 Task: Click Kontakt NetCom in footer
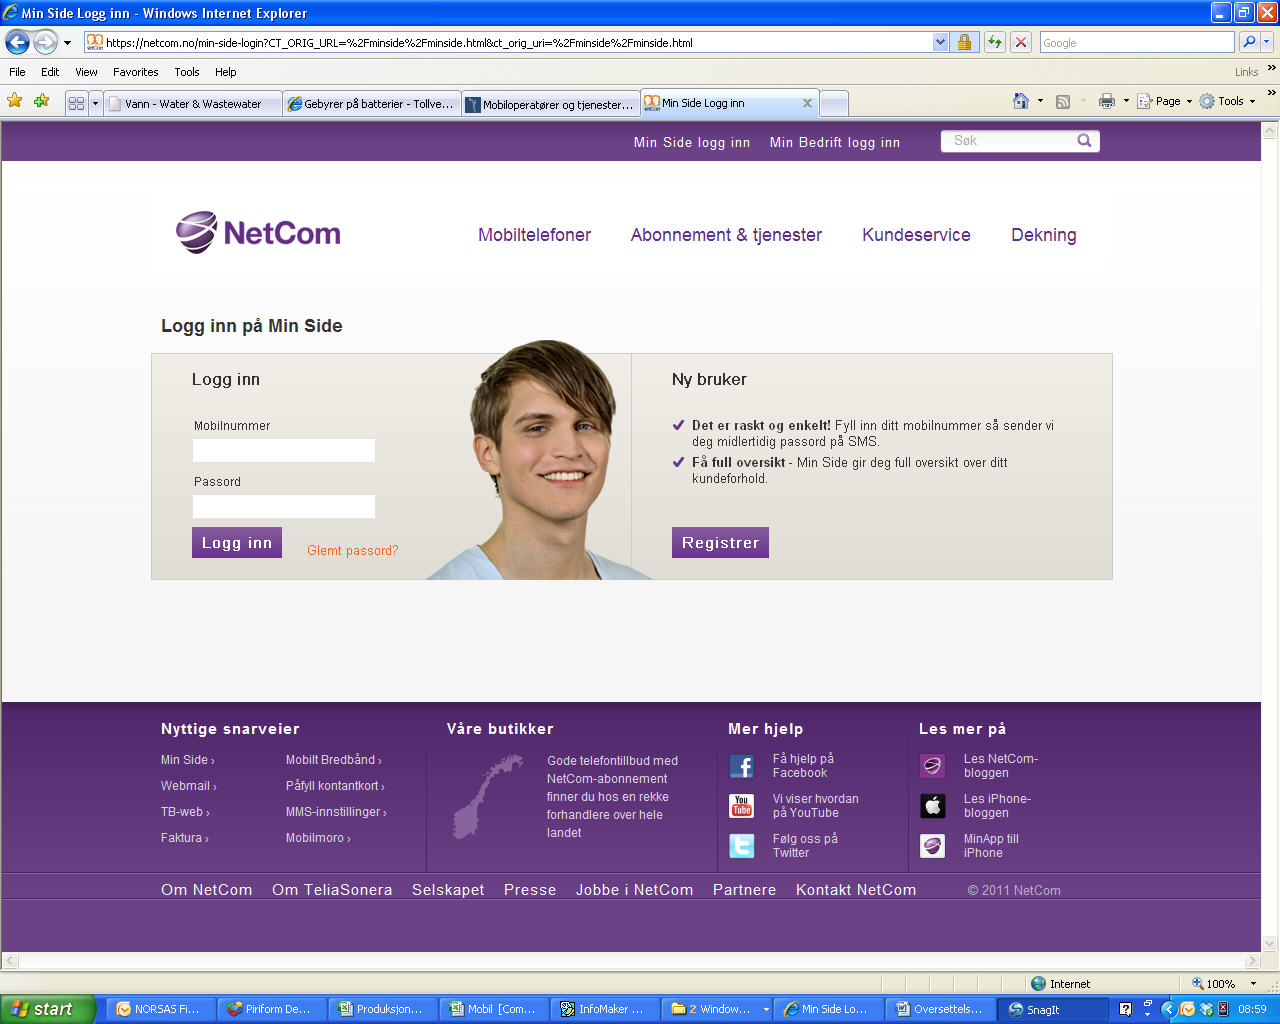click(856, 890)
